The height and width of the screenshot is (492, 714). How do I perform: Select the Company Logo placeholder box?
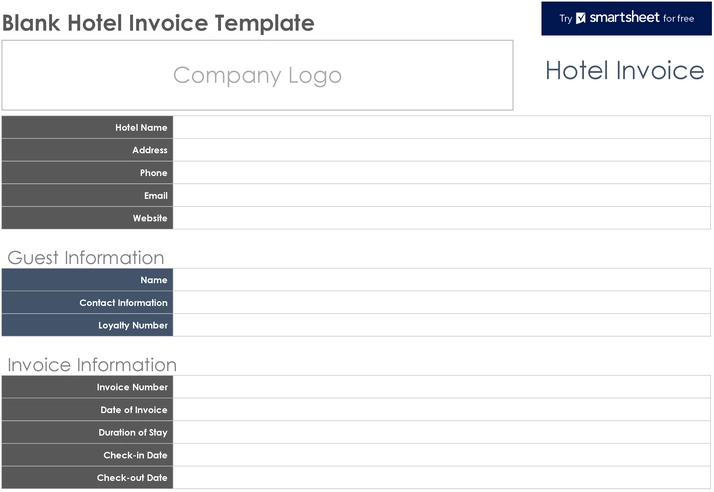(257, 75)
